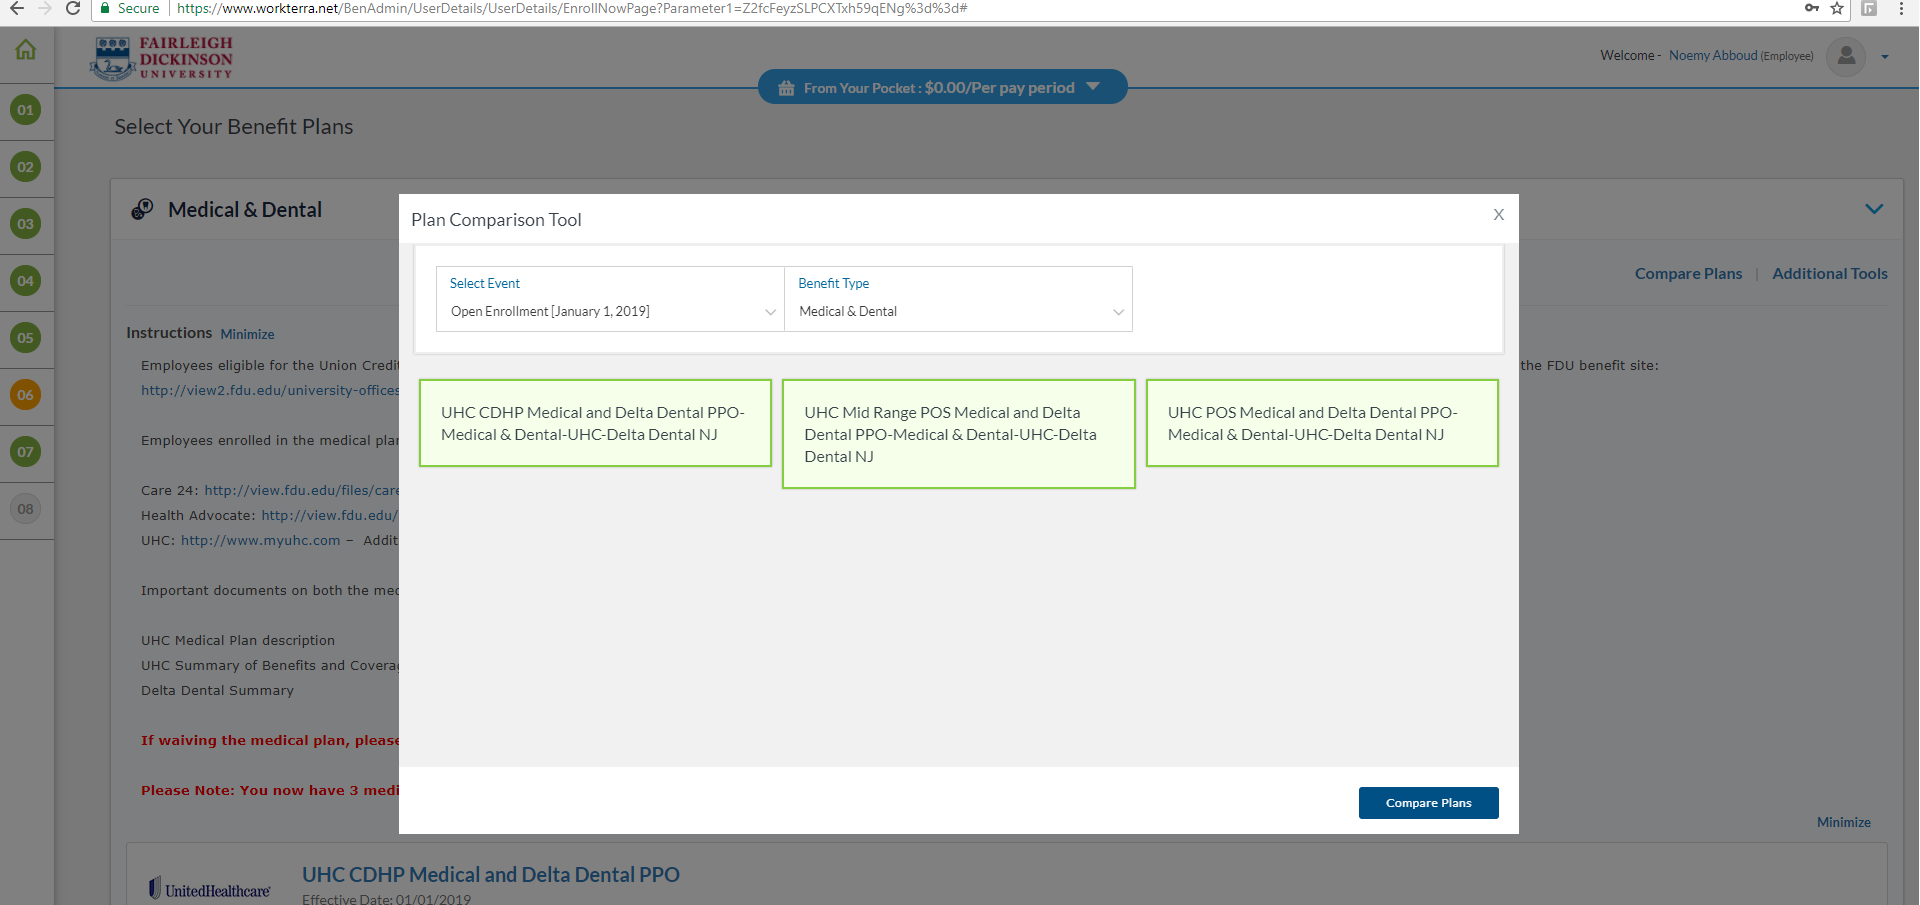The image size is (1920, 905).
Task: Collapse the Medical & Dental section chevron
Action: tap(1874, 209)
